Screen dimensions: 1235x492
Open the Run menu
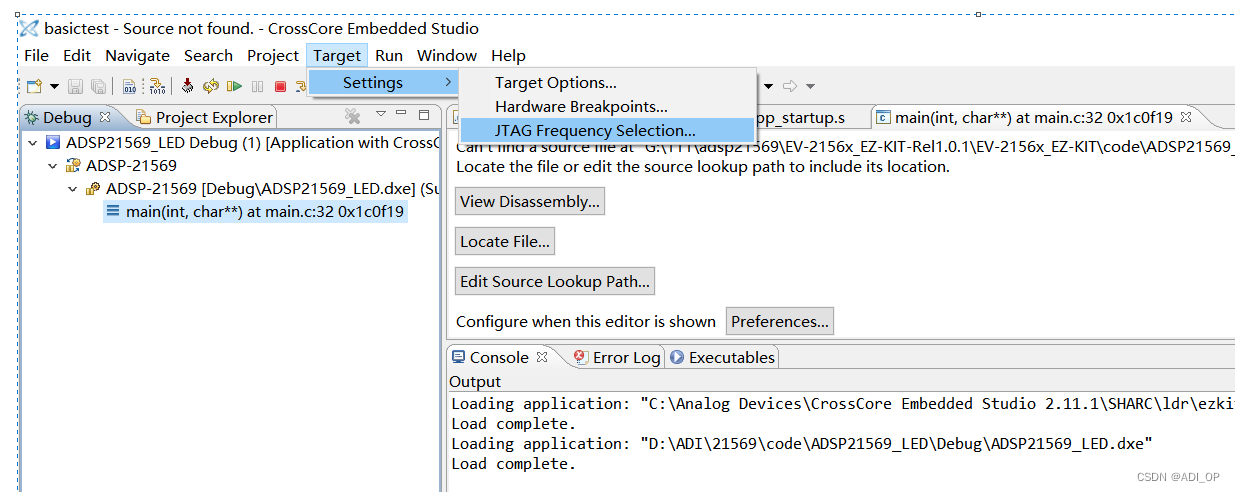(x=389, y=56)
